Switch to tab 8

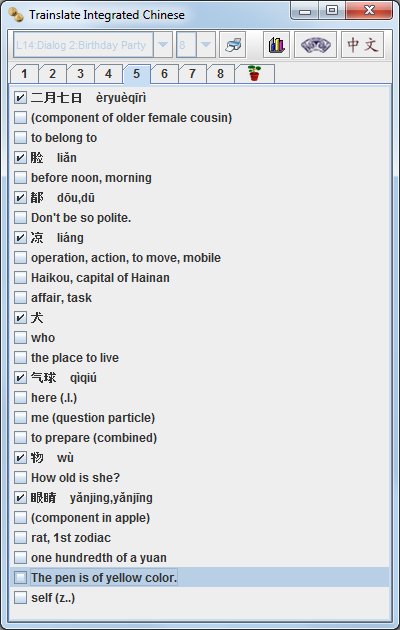(220, 74)
